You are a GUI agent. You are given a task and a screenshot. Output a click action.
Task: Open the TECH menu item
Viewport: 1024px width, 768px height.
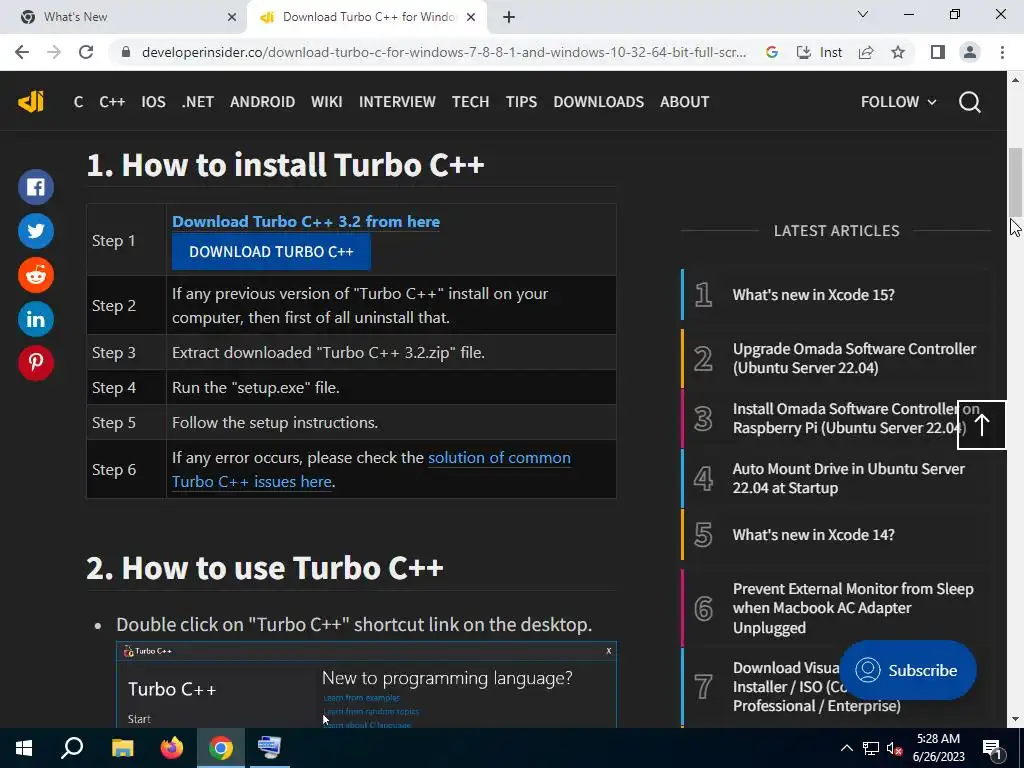coord(470,102)
